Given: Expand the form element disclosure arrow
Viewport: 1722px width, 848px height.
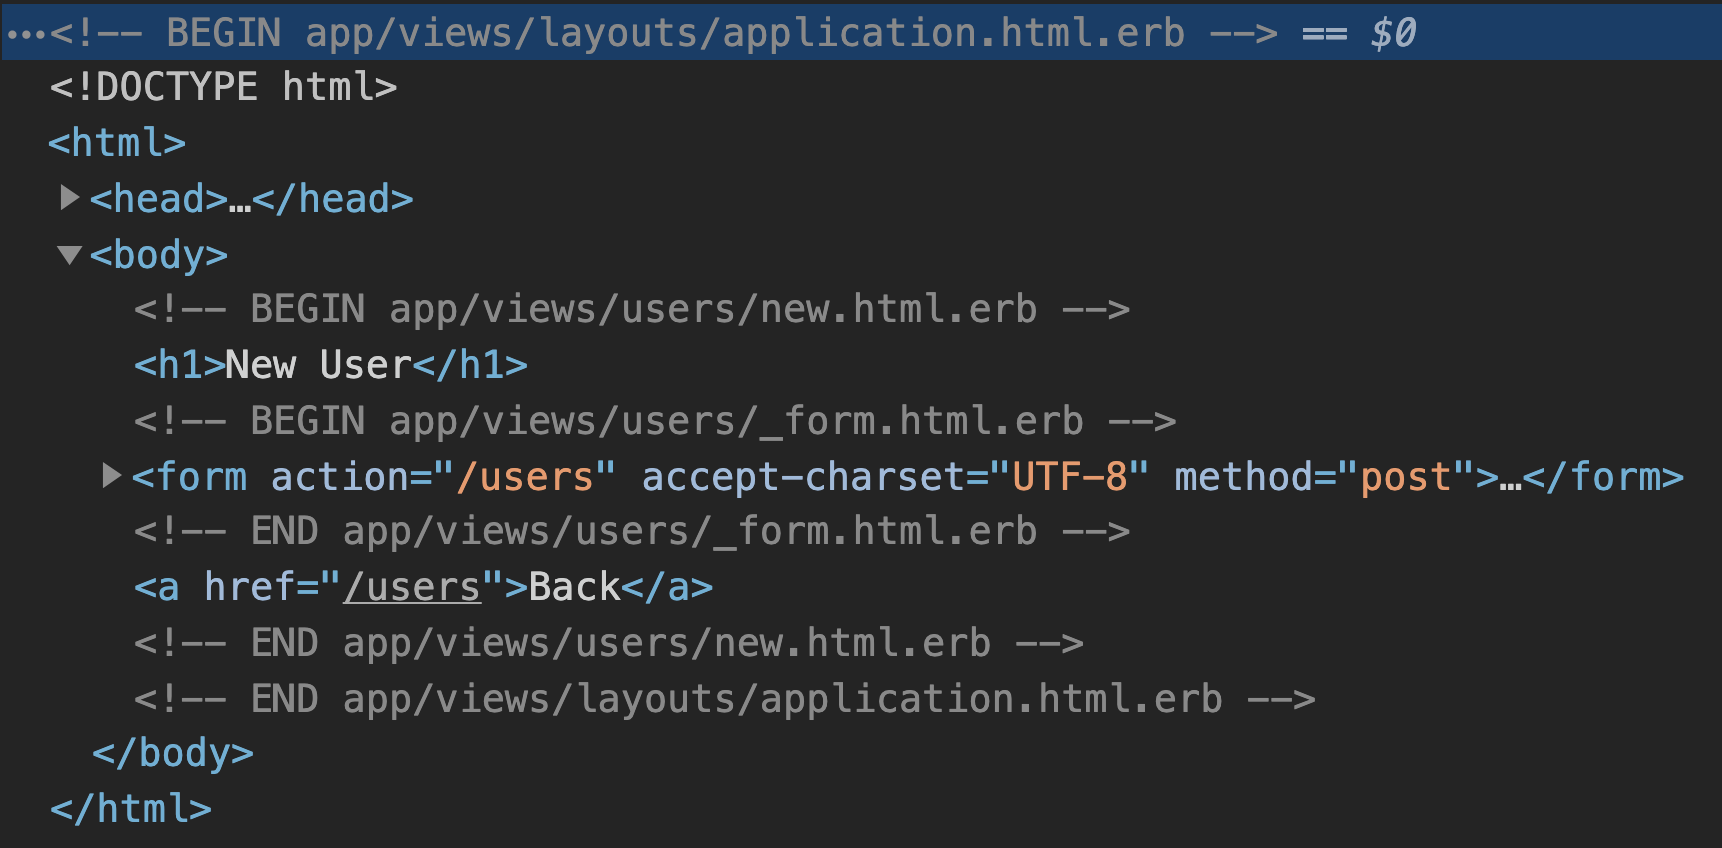Looking at the screenshot, I should (x=111, y=476).
